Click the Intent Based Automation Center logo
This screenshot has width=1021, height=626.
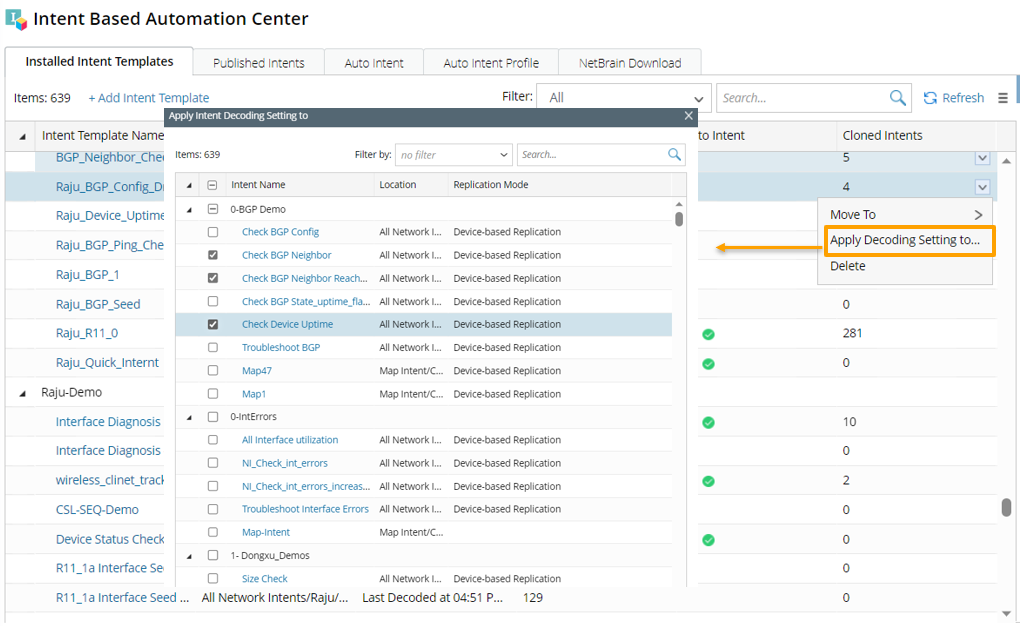click(16, 19)
